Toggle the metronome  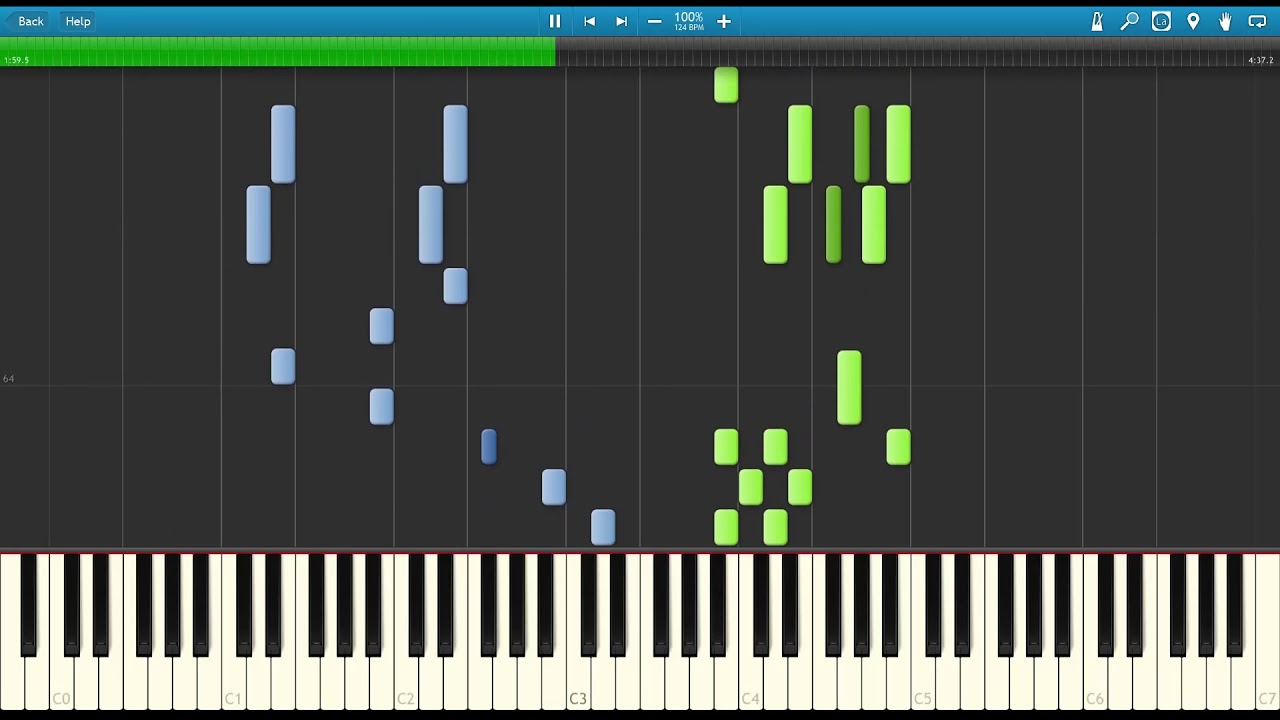(x=1097, y=21)
